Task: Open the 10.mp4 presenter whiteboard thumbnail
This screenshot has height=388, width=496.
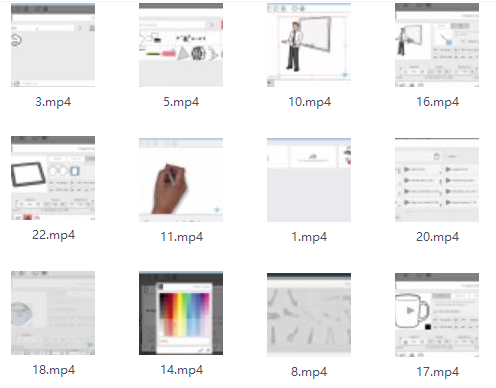Action: click(309, 45)
